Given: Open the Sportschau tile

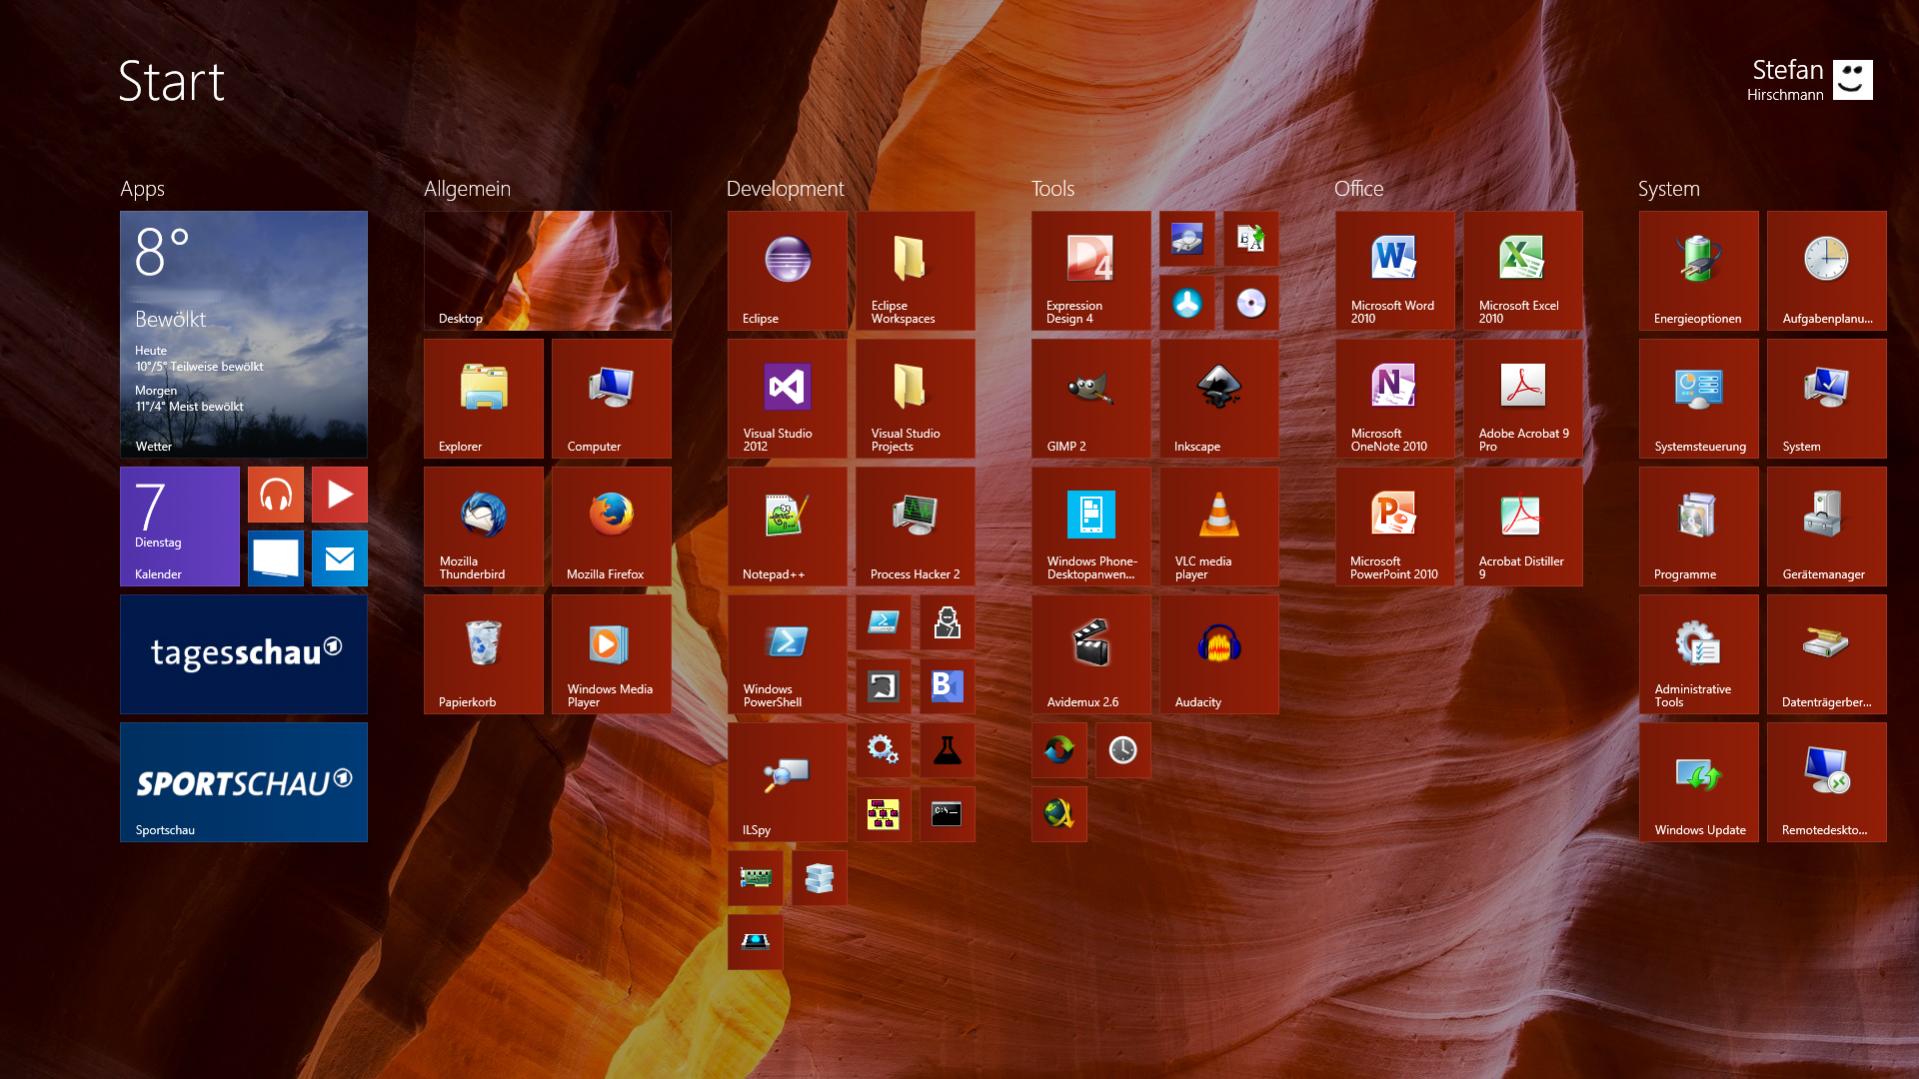Looking at the screenshot, I should (243, 782).
